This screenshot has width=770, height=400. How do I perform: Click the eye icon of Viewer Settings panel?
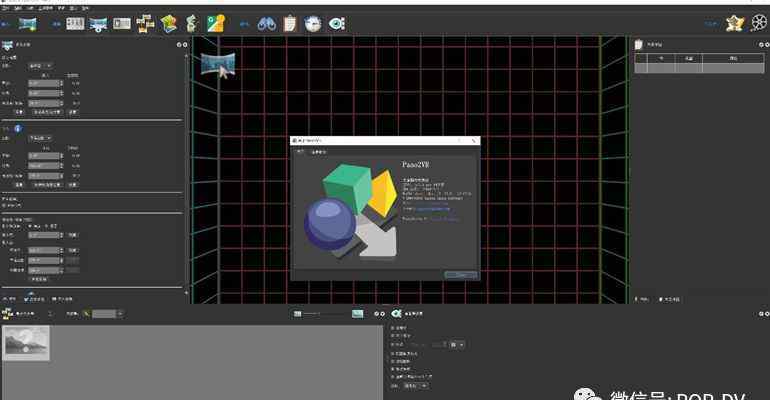(396, 313)
